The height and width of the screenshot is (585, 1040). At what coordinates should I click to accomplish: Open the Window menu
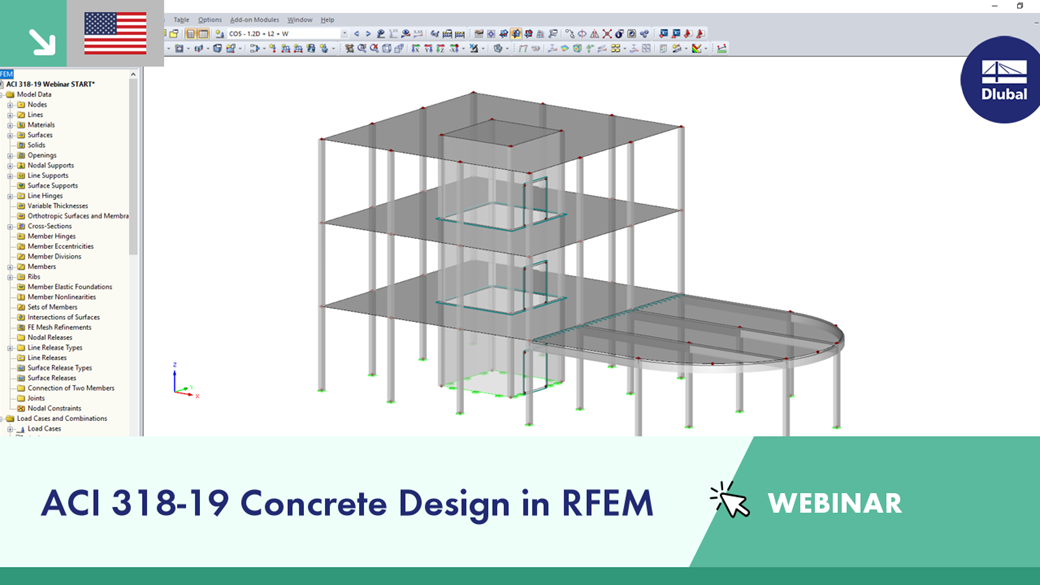(x=300, y=20)
